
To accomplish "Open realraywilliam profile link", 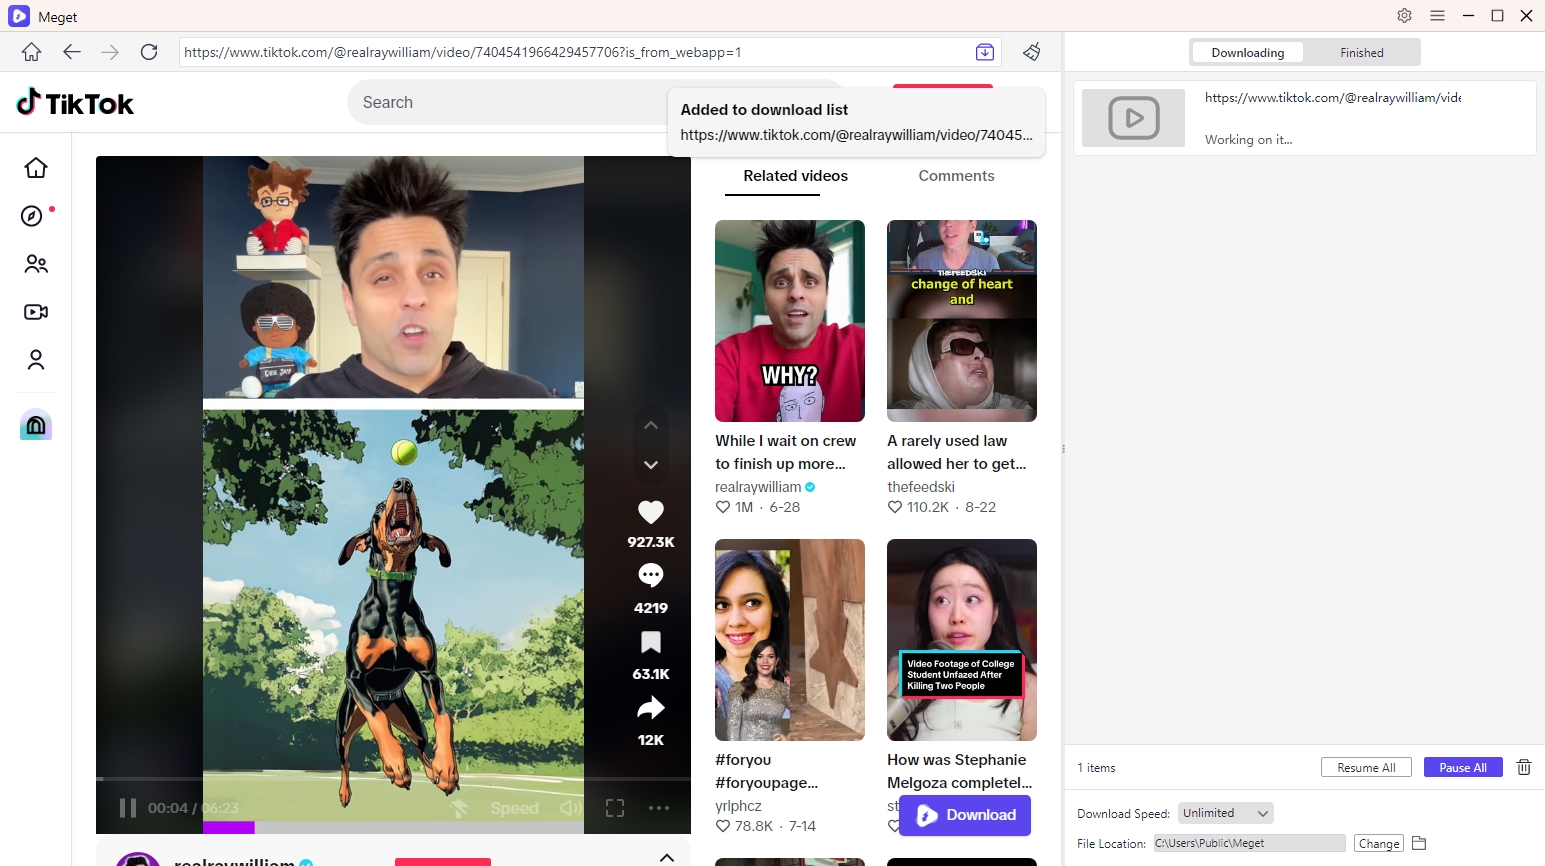I will [758, 487].
